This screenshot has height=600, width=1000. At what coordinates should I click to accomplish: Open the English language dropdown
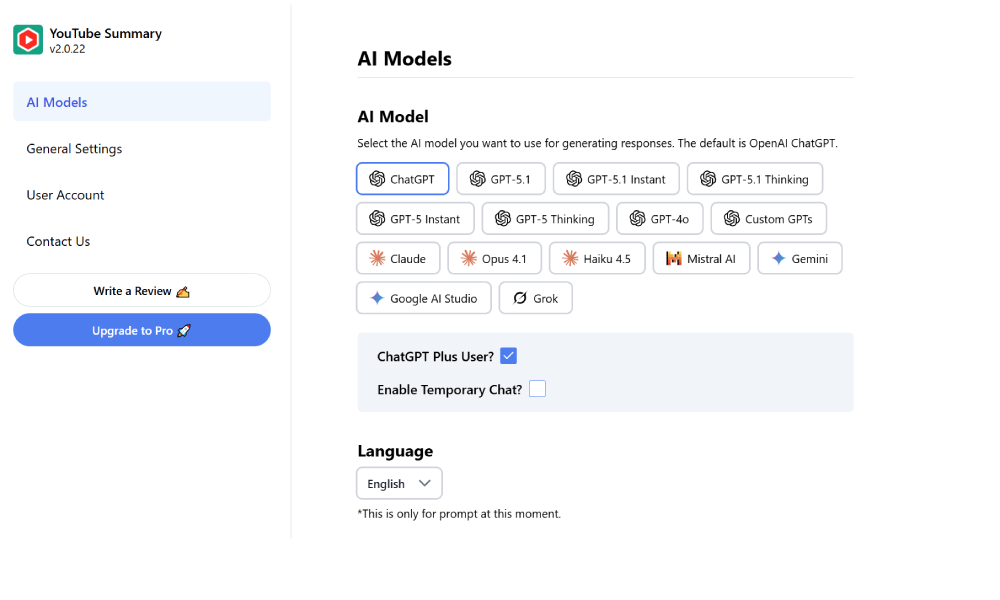(x=399, y=484)
